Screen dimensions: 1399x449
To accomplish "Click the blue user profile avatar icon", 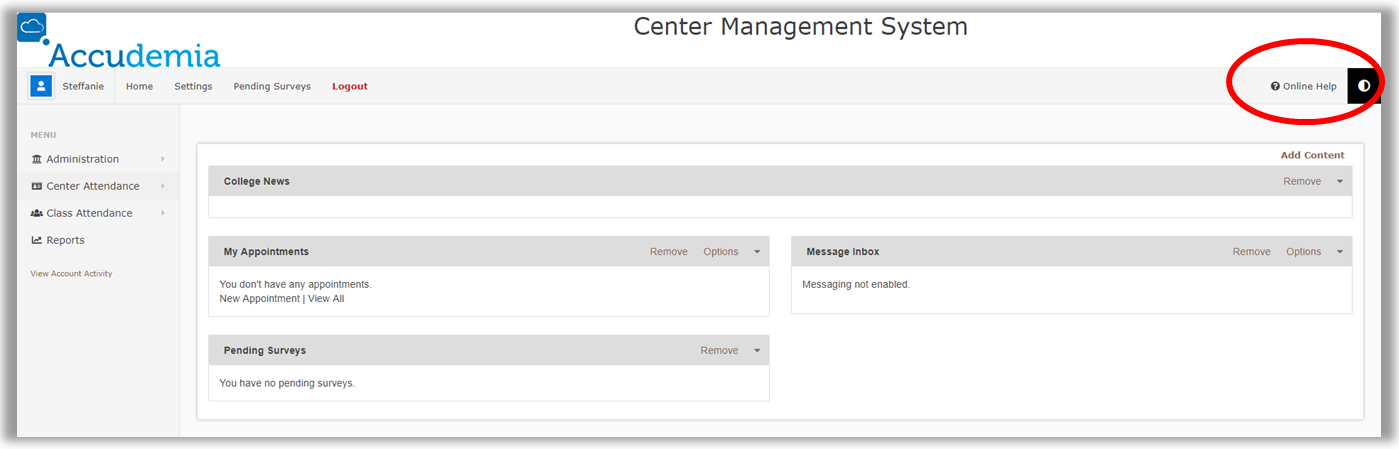I will [x=41, y=86].
